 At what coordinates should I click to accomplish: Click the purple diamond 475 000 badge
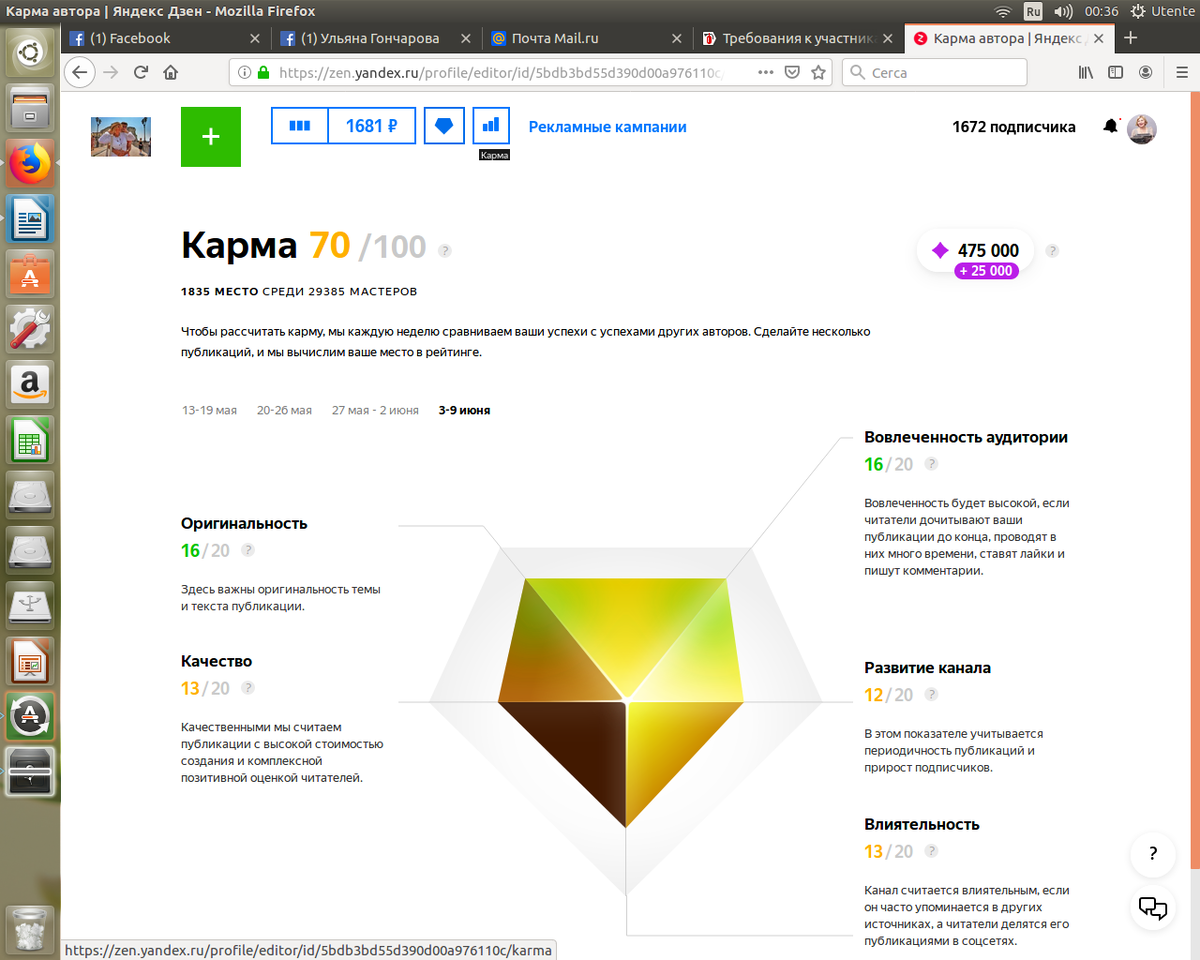pyautogui.click(x=975, y=251)
